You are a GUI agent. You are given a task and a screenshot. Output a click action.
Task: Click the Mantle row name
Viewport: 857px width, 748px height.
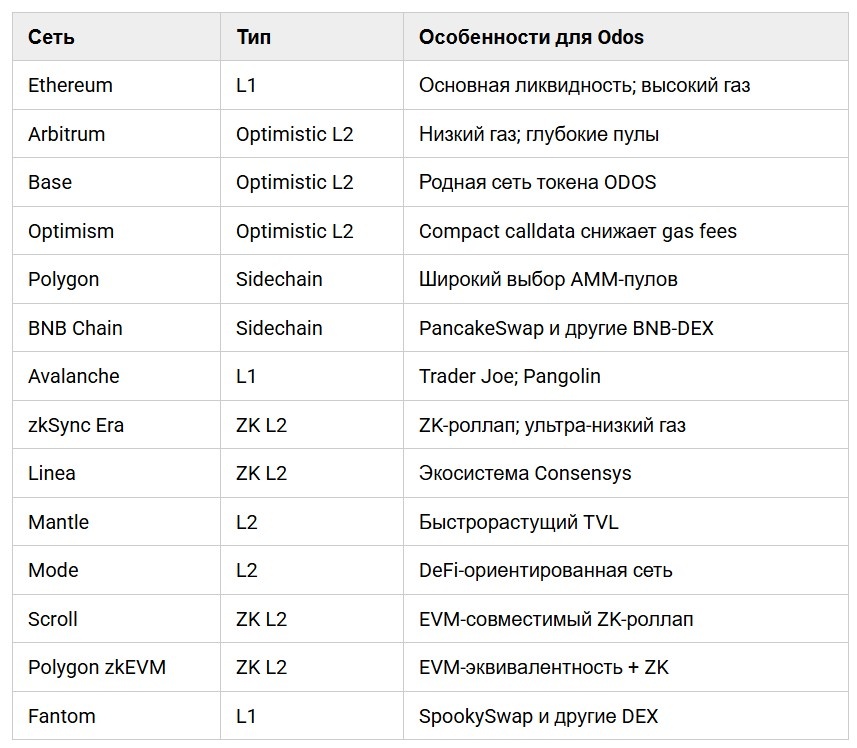click(x=58, y=522)
